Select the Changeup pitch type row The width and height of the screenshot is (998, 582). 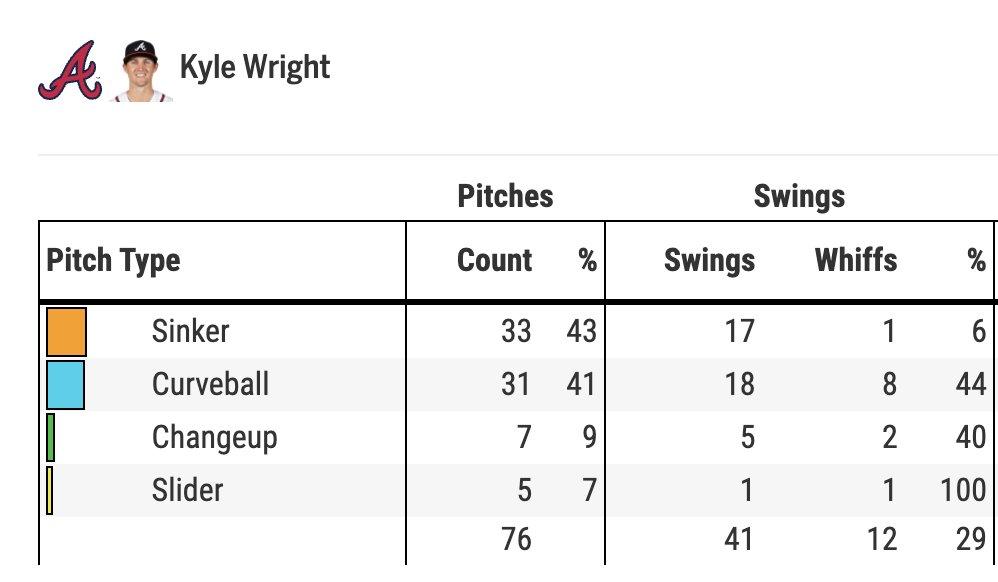pyautogui.click(x=214, y=437)
